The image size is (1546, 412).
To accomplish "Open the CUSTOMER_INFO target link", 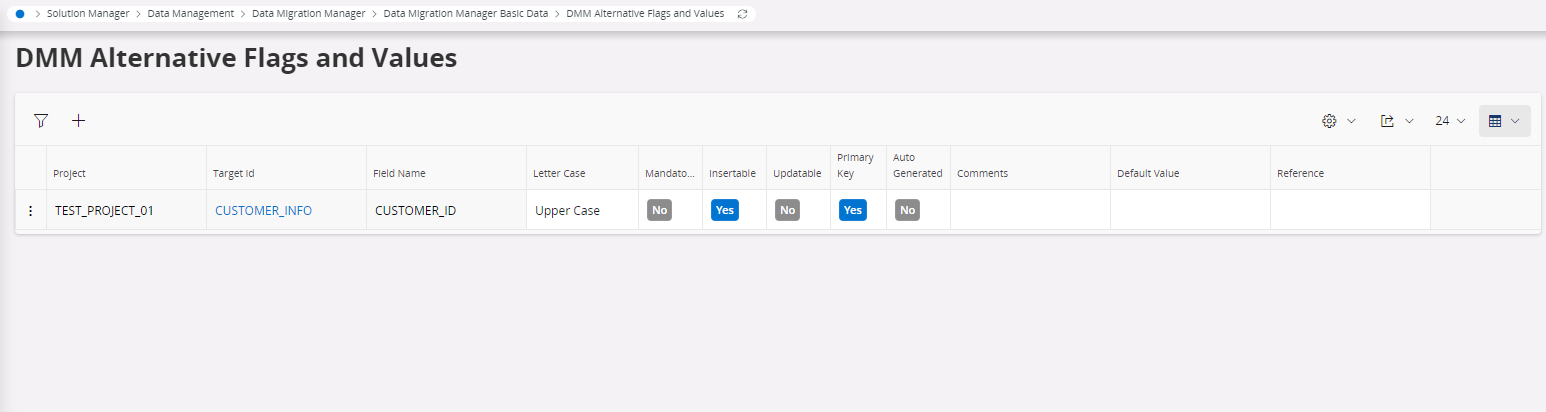I will pyautogui.click(x=263, y=211).
